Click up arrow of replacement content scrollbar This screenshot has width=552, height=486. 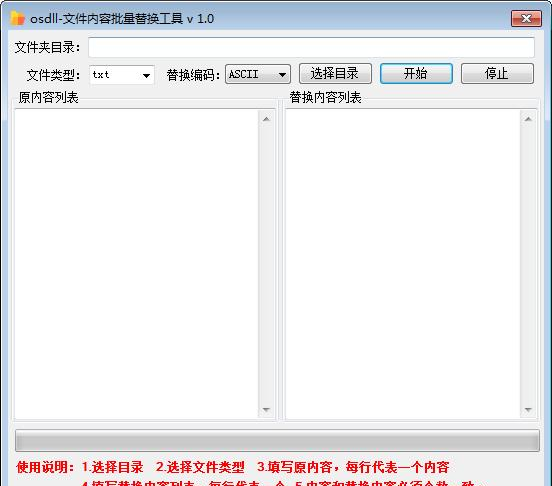click(x=528, y=119)
